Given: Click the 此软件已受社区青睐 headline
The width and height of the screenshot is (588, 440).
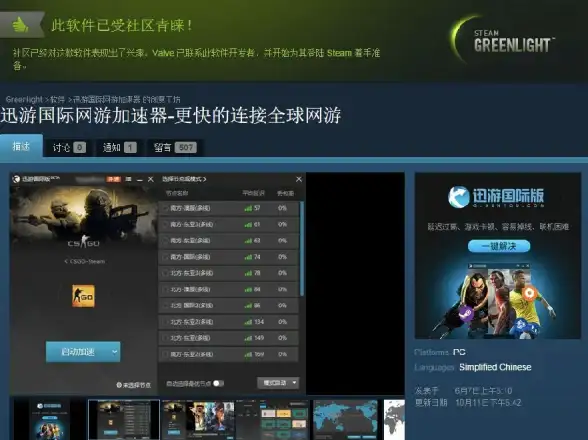Looking at the screenshot, I should (x=122, y=26).
